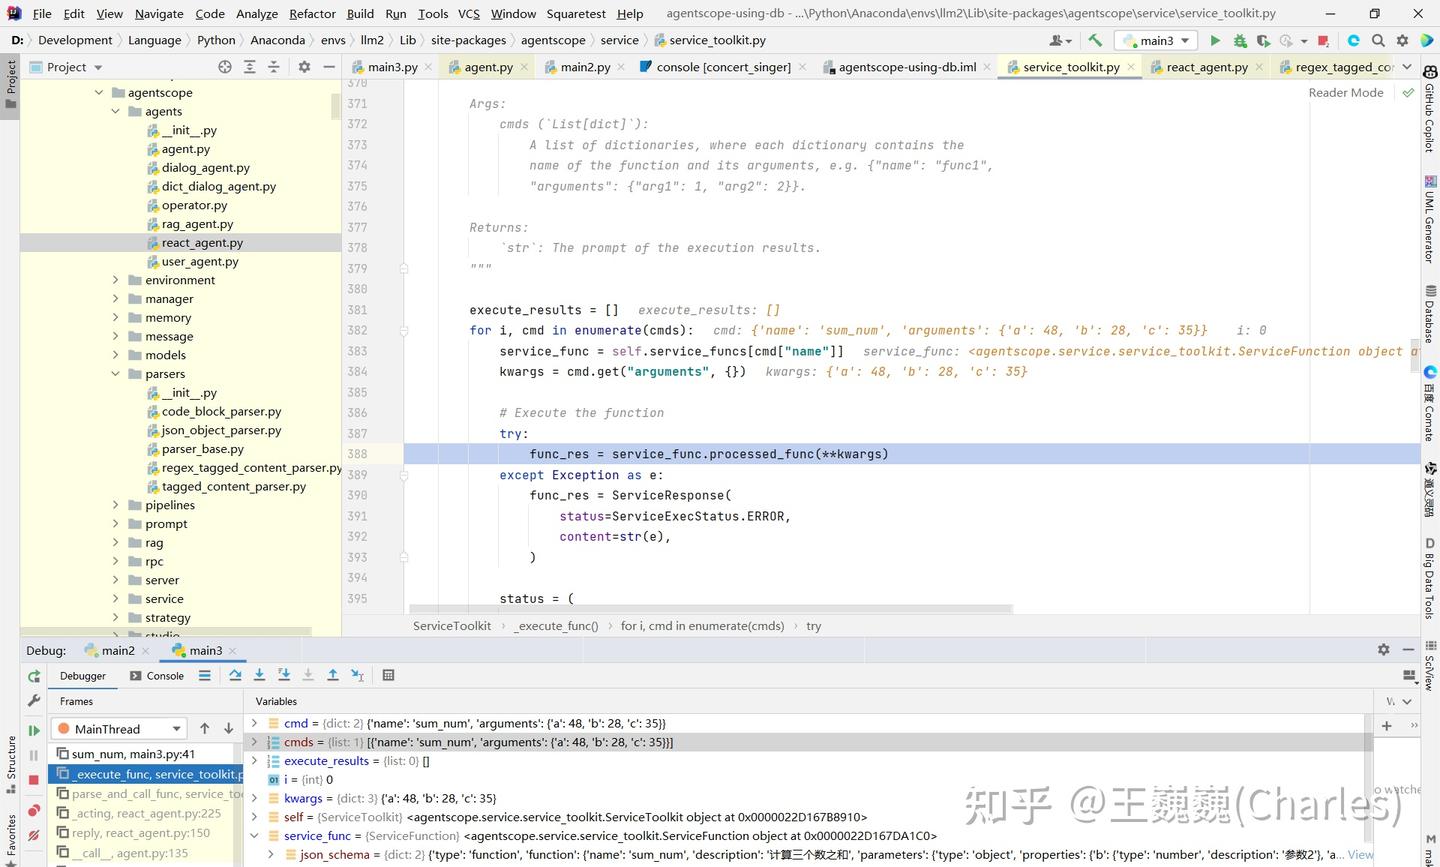Click the breakpoint circle in debug sidebar

33,810
